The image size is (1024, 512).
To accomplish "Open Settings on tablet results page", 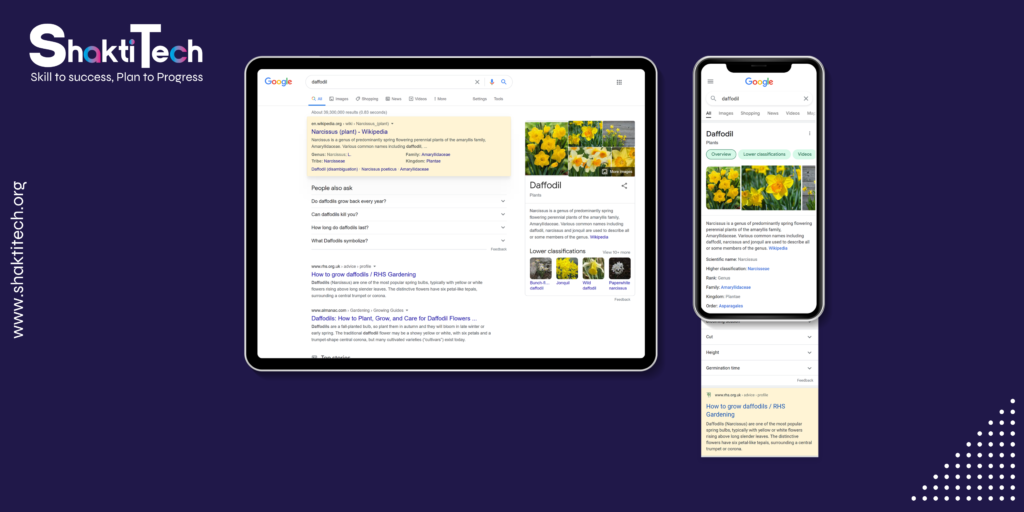I will click(479, 99).
